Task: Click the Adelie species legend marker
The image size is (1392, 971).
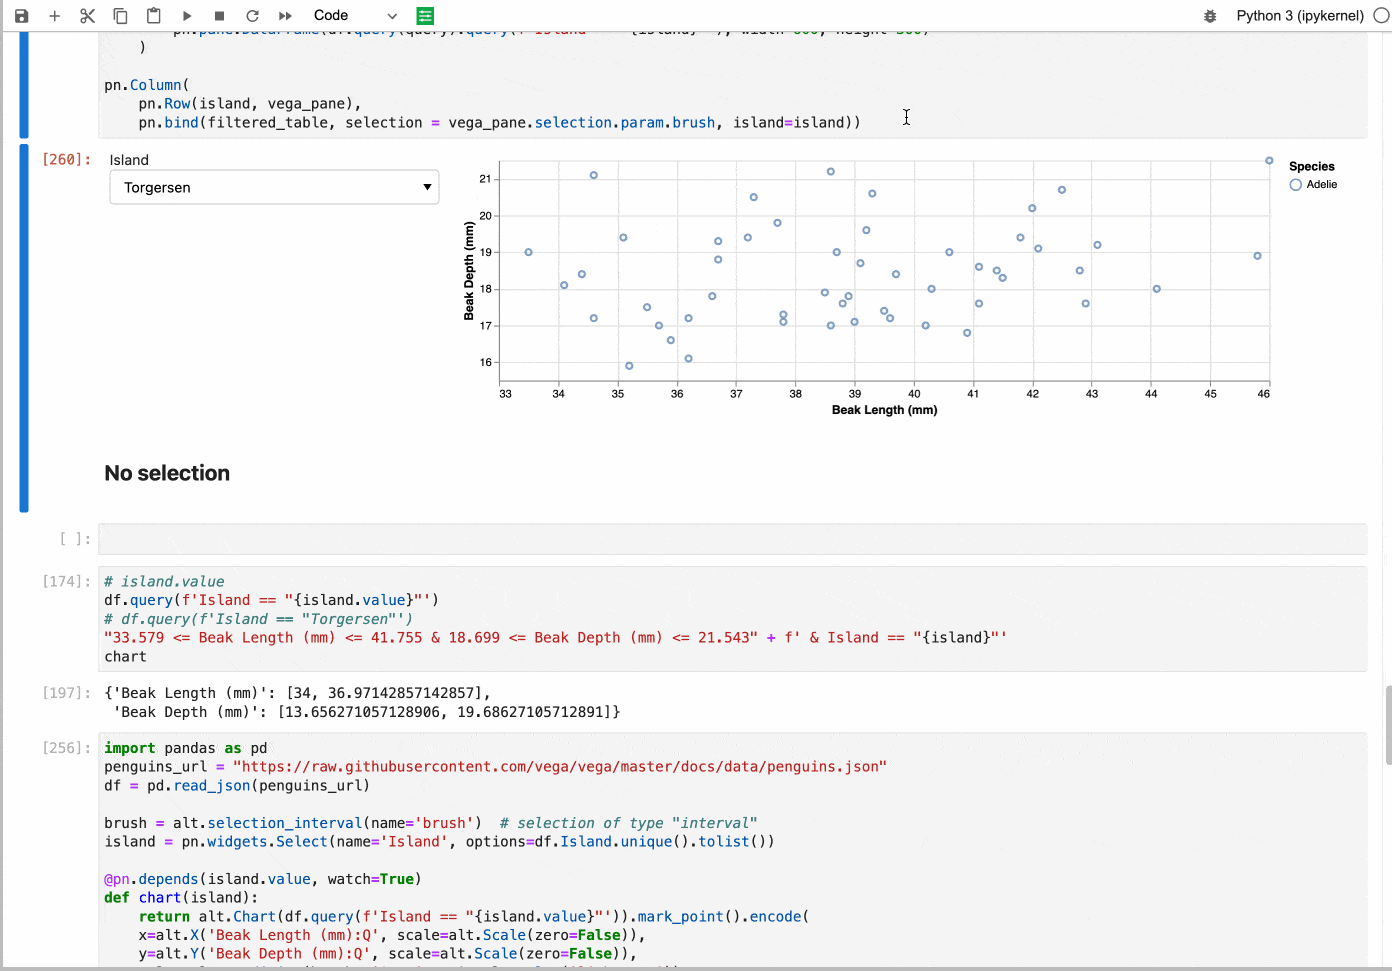Action: pos(1296,185)
